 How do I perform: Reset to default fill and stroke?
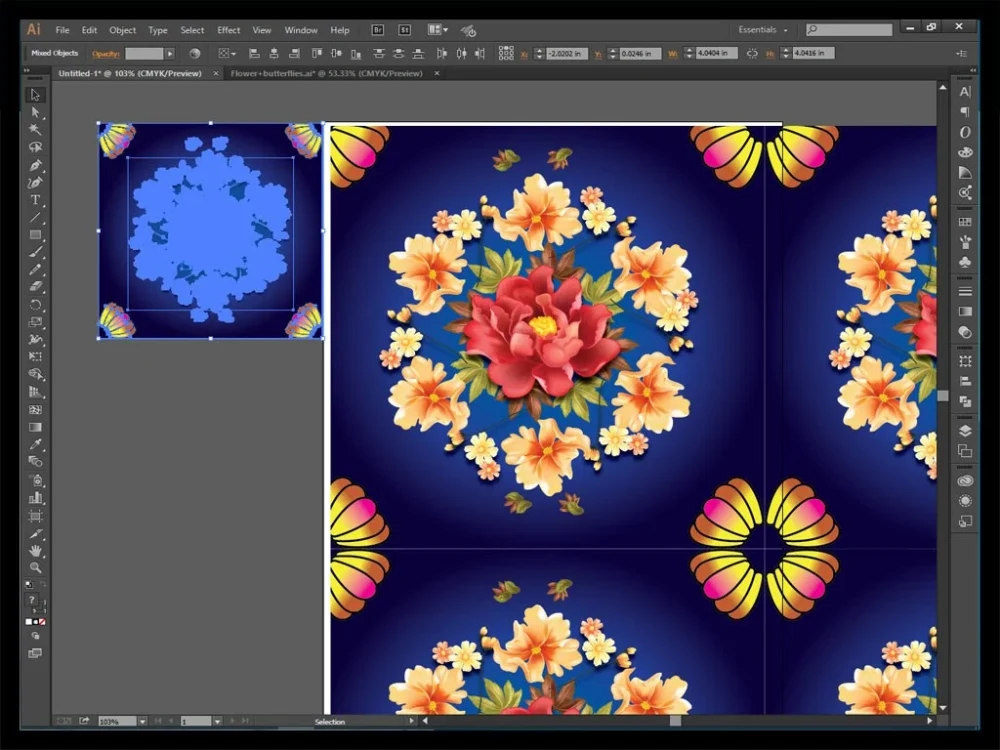click(29, 584)
